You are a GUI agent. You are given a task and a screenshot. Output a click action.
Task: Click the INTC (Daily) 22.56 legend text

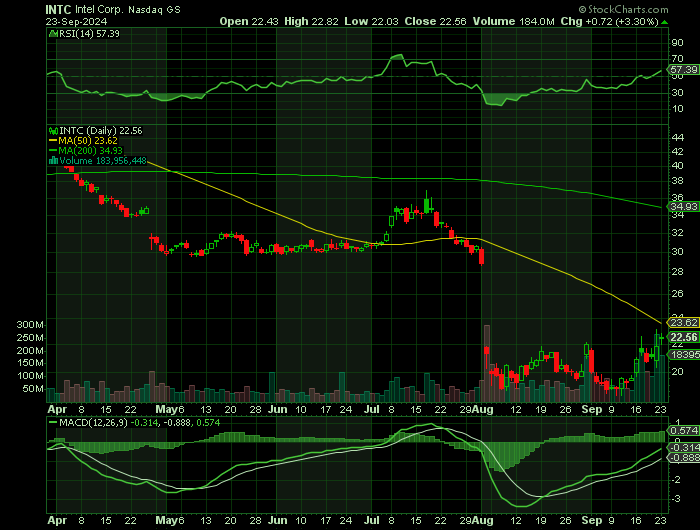[101, 131]
